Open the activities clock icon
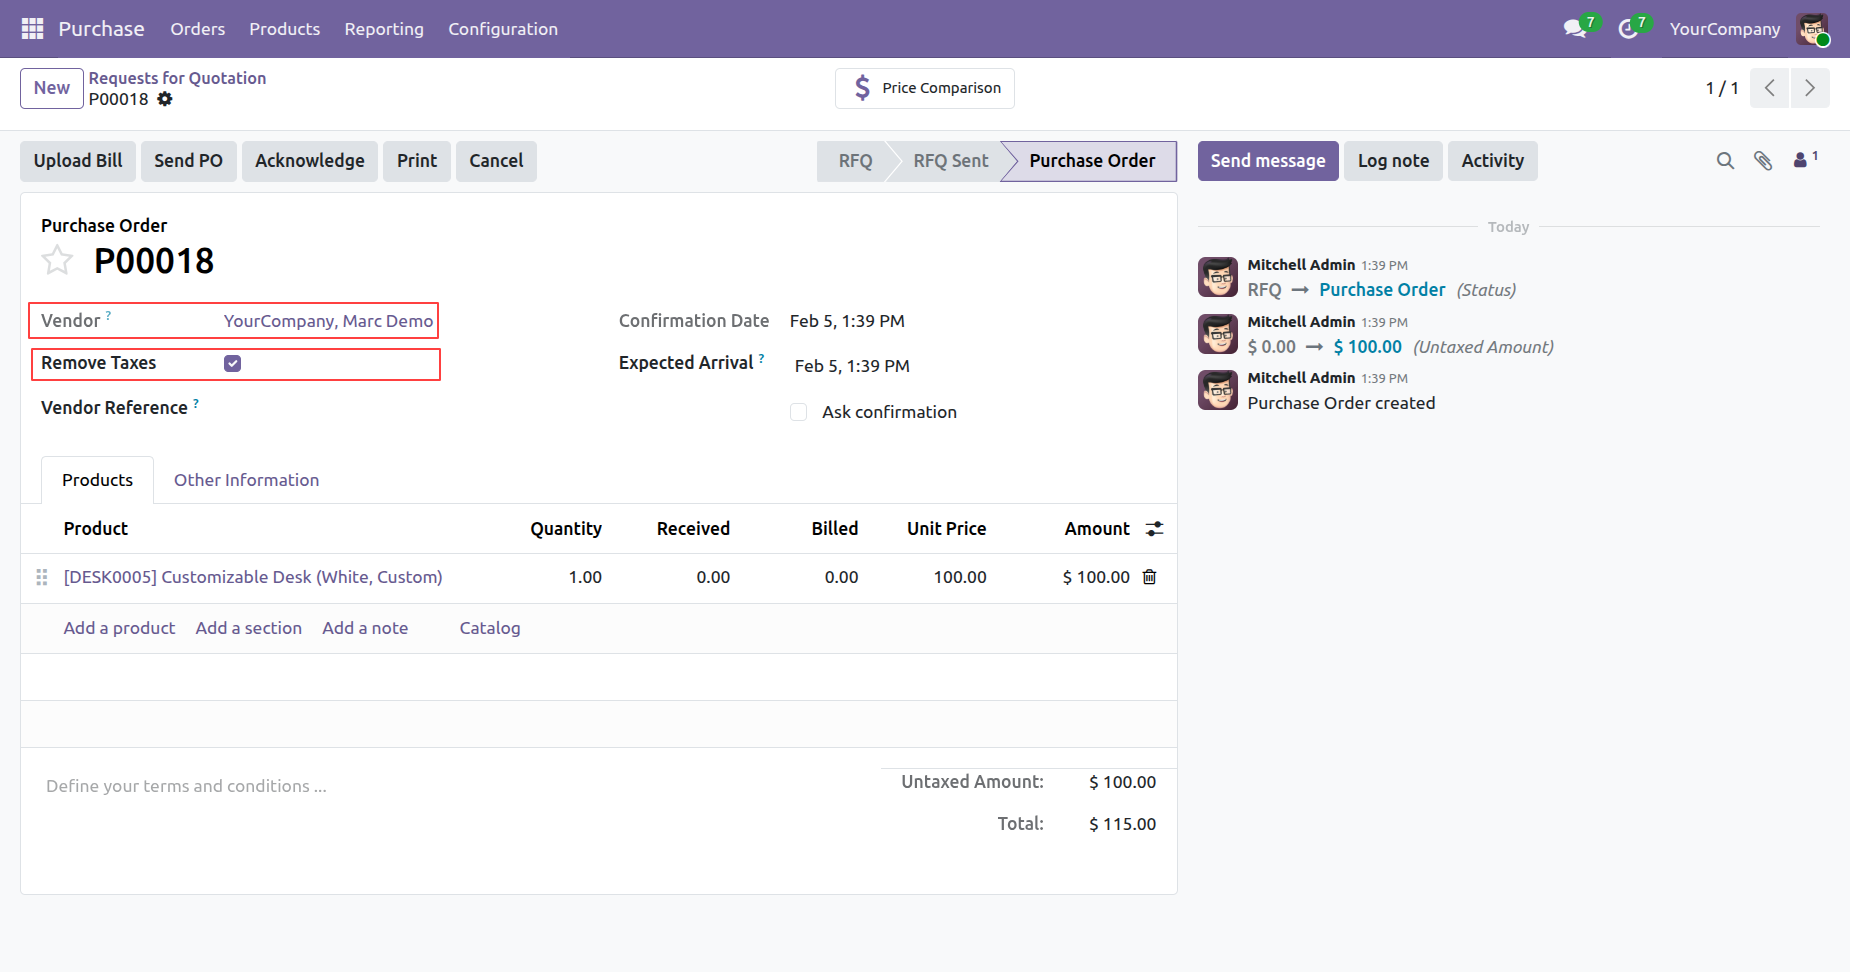 tap(1628, 29)
